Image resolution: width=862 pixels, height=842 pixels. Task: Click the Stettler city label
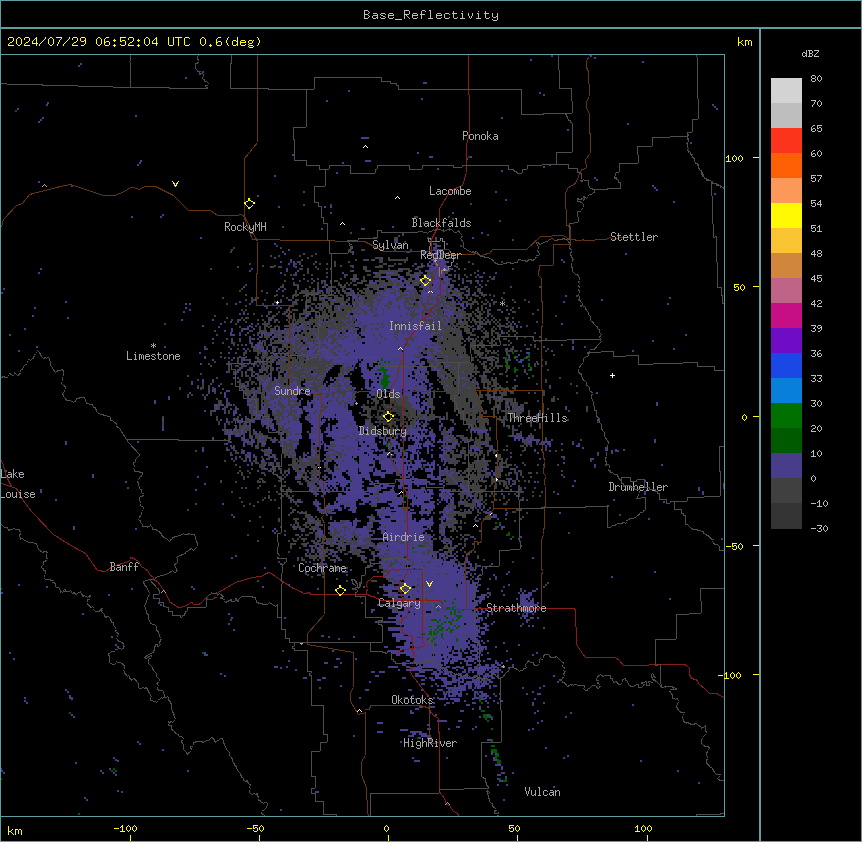(634, 237)
